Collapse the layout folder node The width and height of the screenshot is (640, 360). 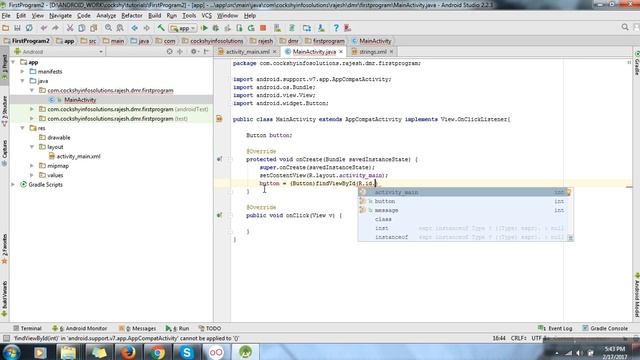coord(32,147)
